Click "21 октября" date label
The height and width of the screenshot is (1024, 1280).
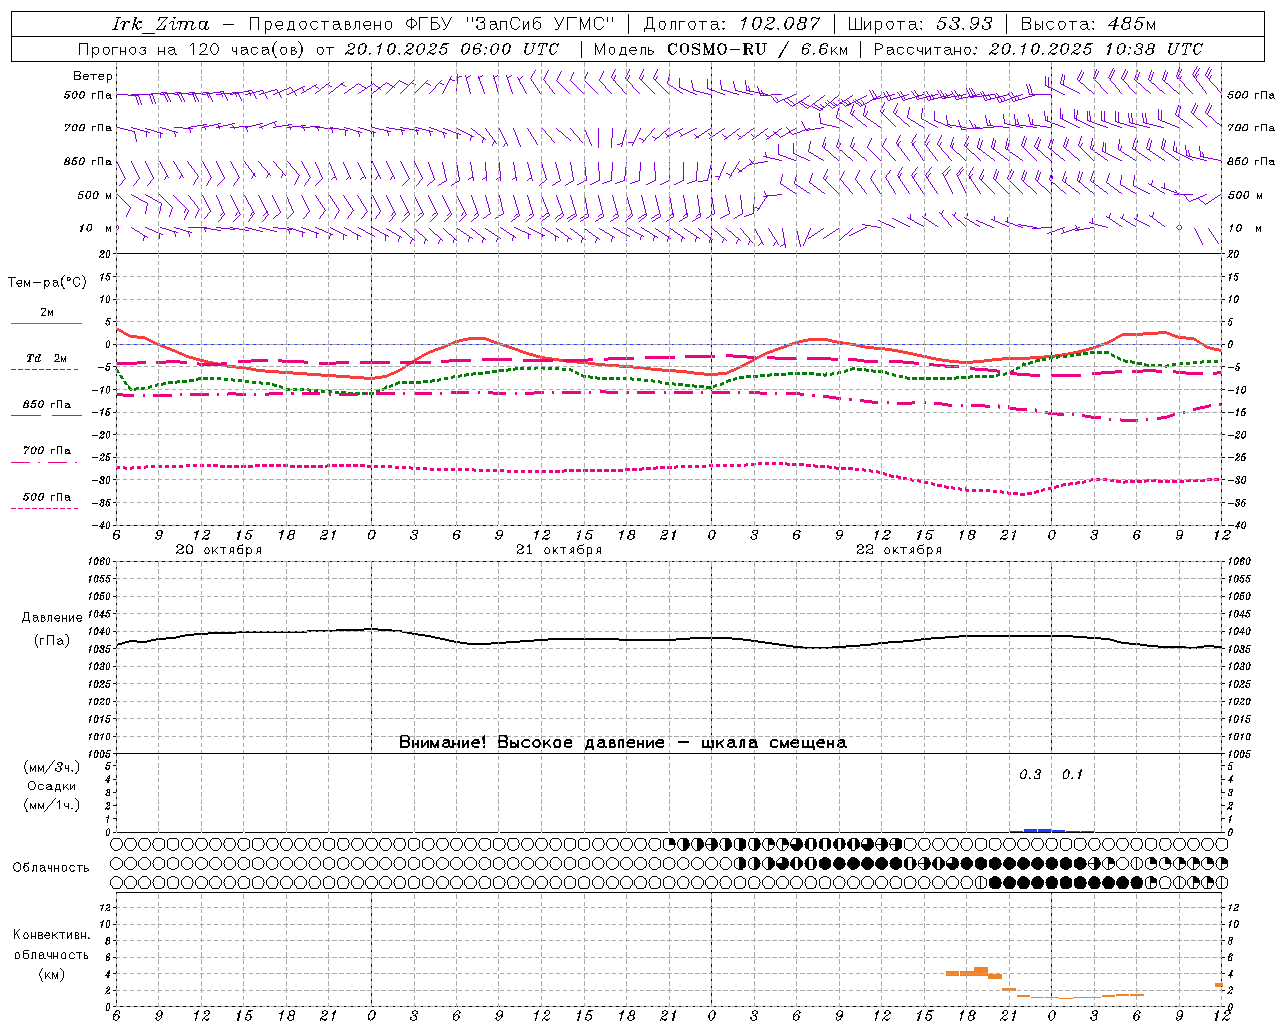pyautogui.click(x=559, y=550)
